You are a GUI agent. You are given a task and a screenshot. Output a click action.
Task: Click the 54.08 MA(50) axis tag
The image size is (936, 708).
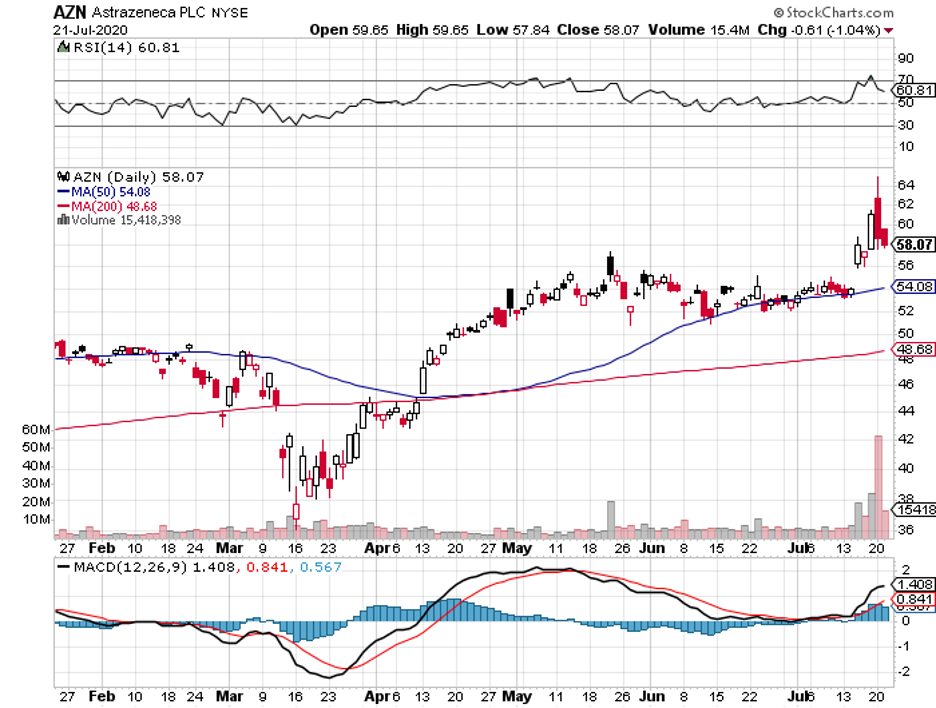[913, 287]
